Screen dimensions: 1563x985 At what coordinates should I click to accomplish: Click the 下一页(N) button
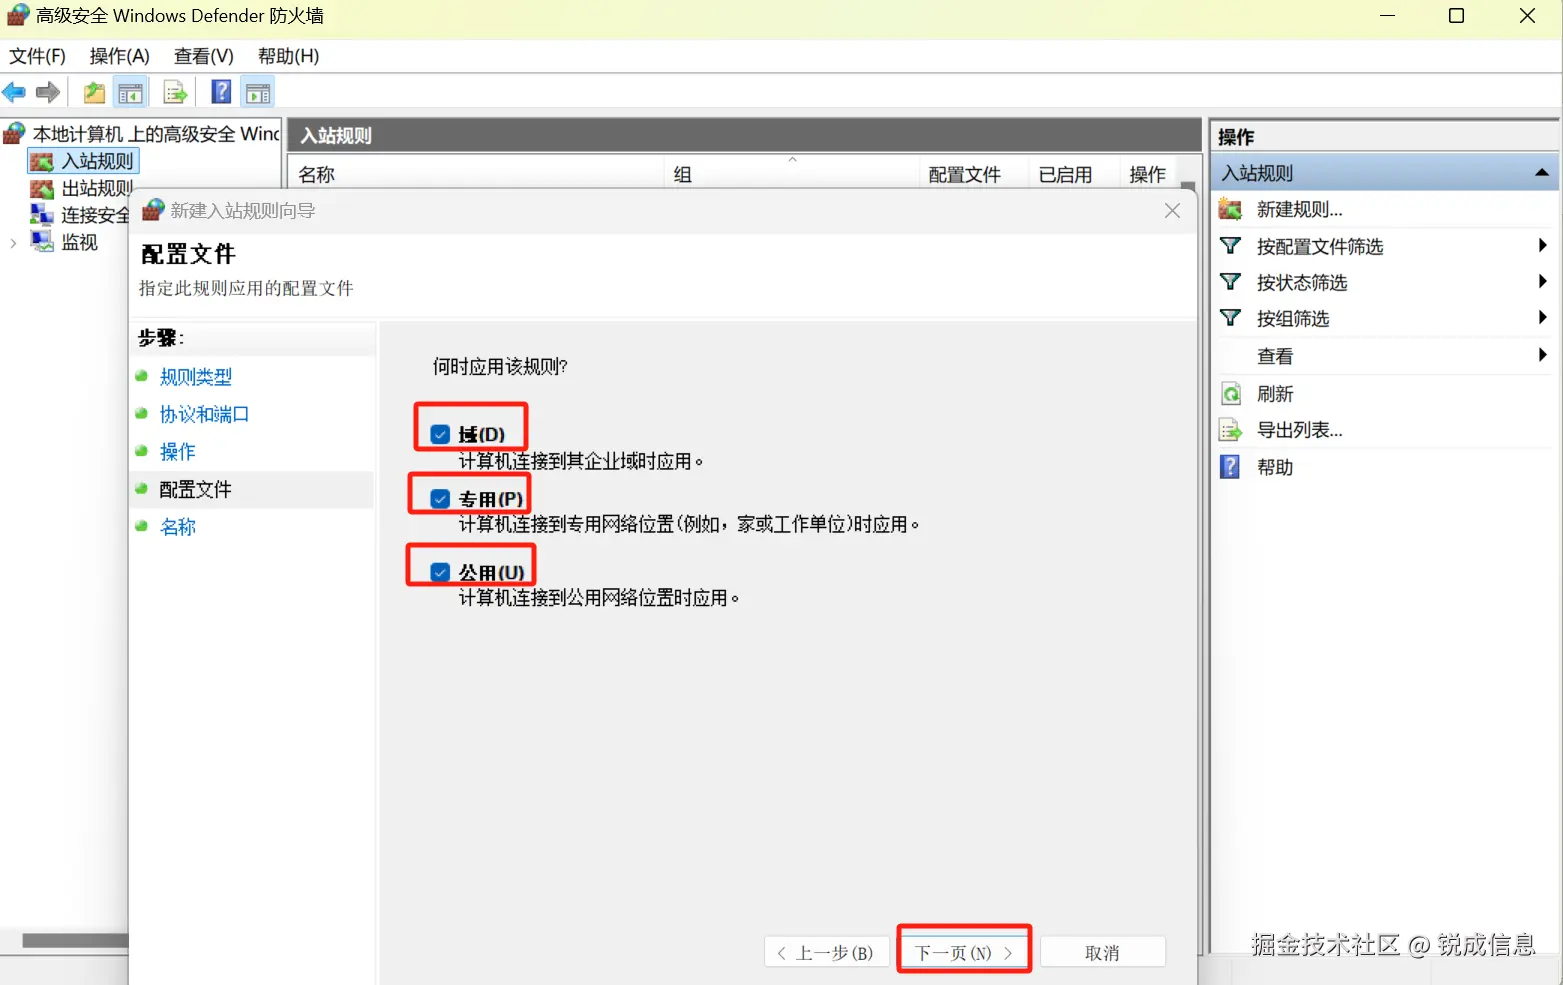(x=962, y=951)
